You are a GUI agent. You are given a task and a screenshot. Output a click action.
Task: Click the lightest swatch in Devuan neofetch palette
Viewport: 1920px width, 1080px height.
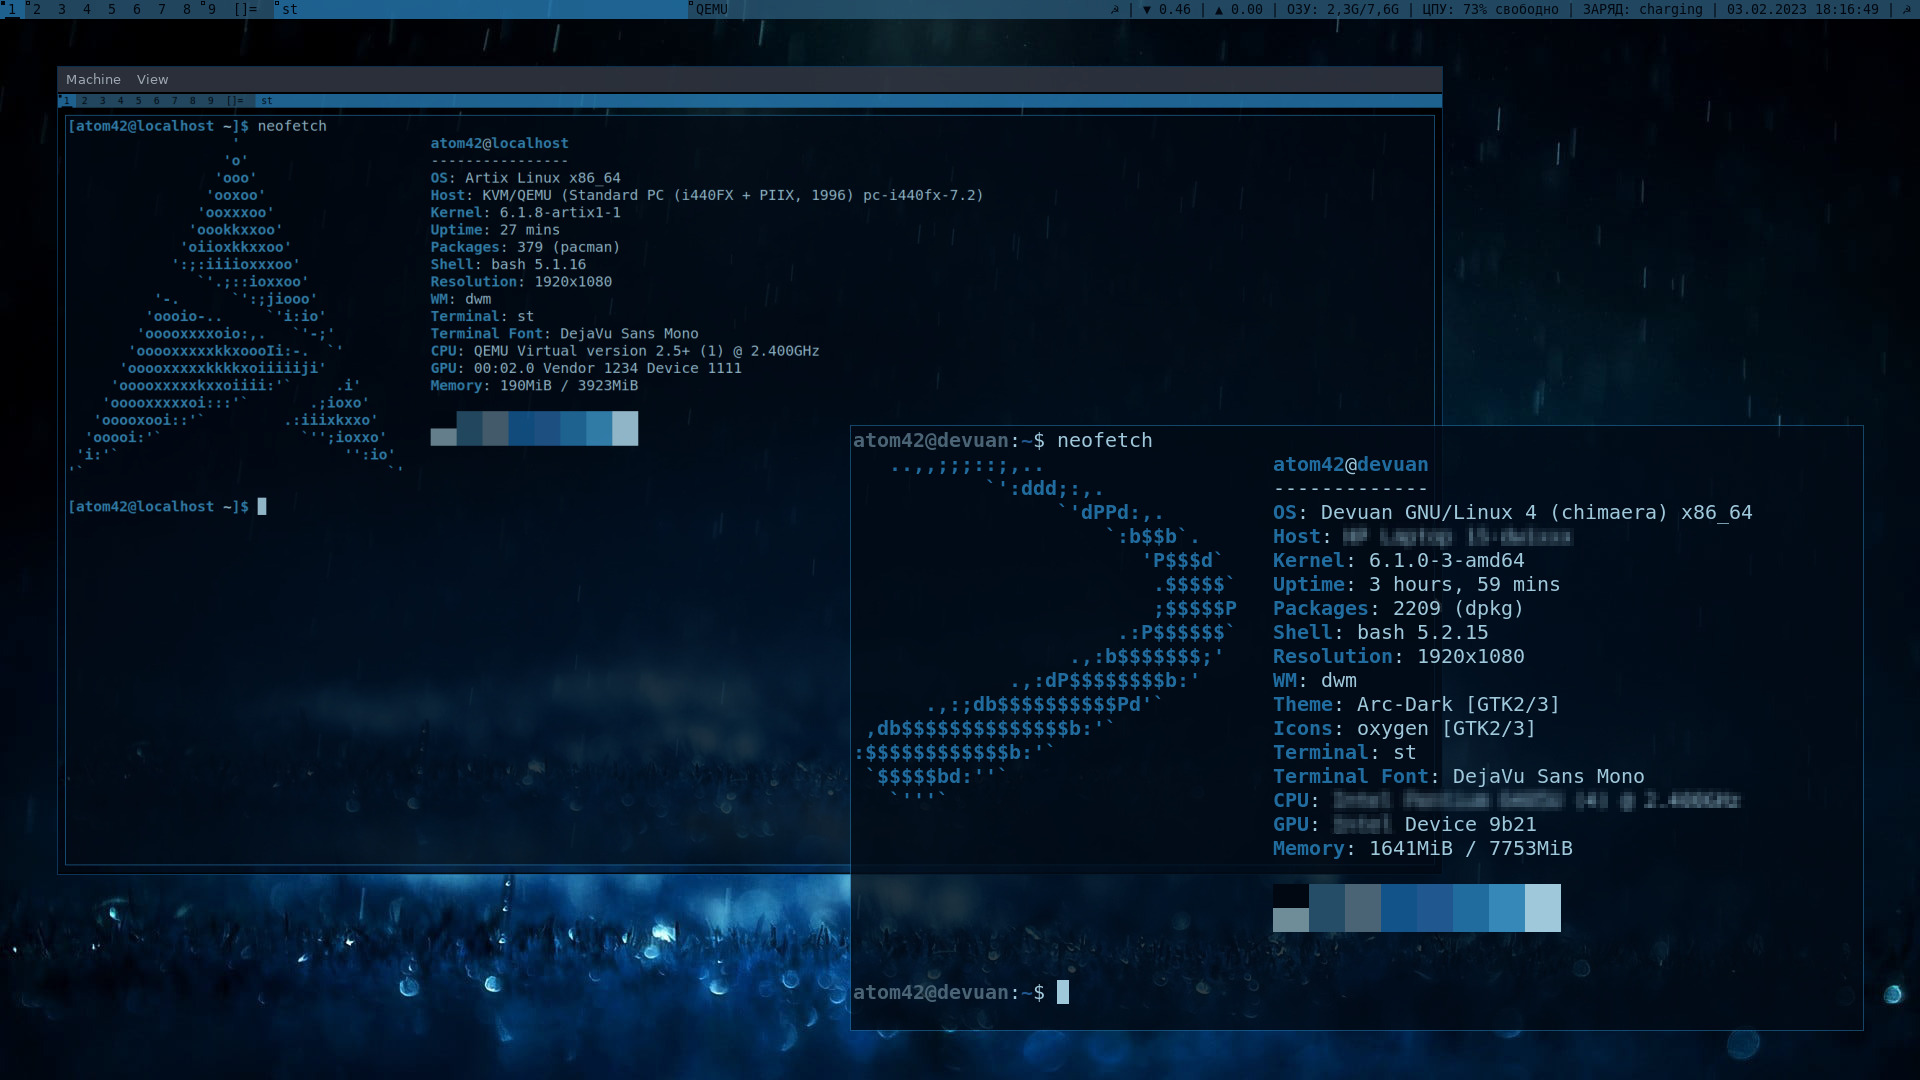(1542, 907)
